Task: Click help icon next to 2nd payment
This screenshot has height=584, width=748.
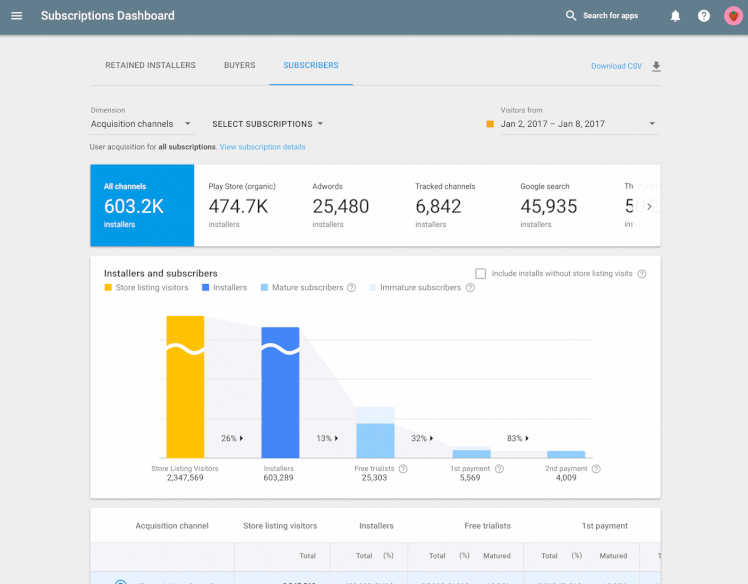Action: [x=596, y=469]
